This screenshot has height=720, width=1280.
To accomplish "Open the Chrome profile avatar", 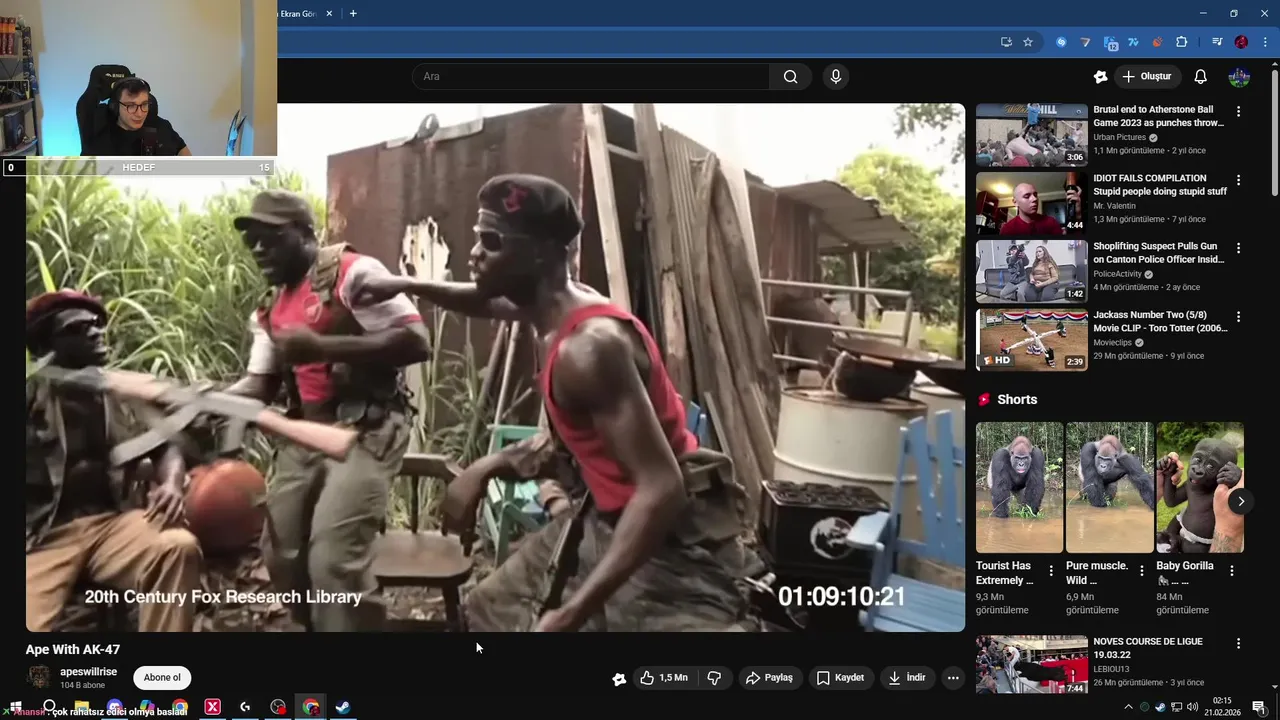I will click(x=1241, y=42).
